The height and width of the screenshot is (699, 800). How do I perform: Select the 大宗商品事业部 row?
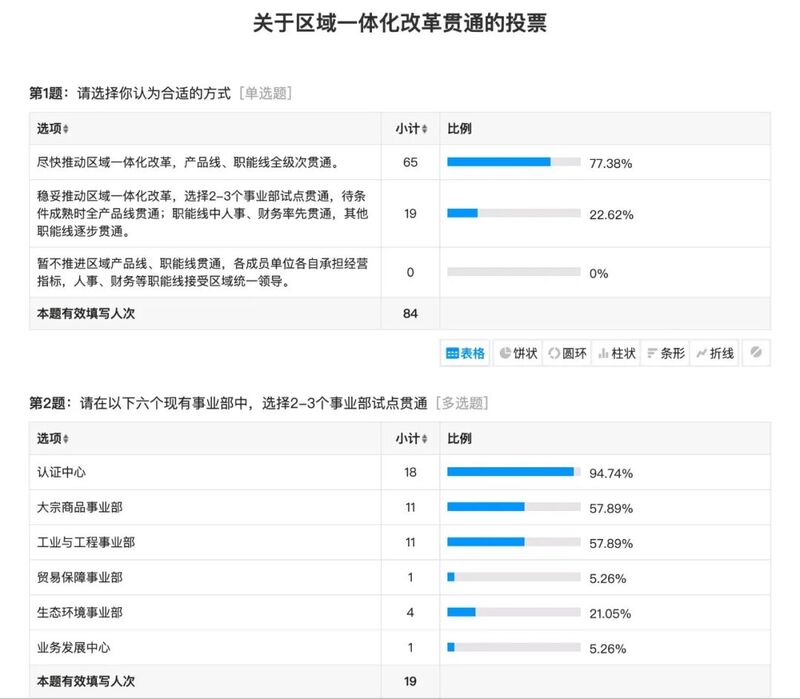pyautogui.click(x=400, y=508)
